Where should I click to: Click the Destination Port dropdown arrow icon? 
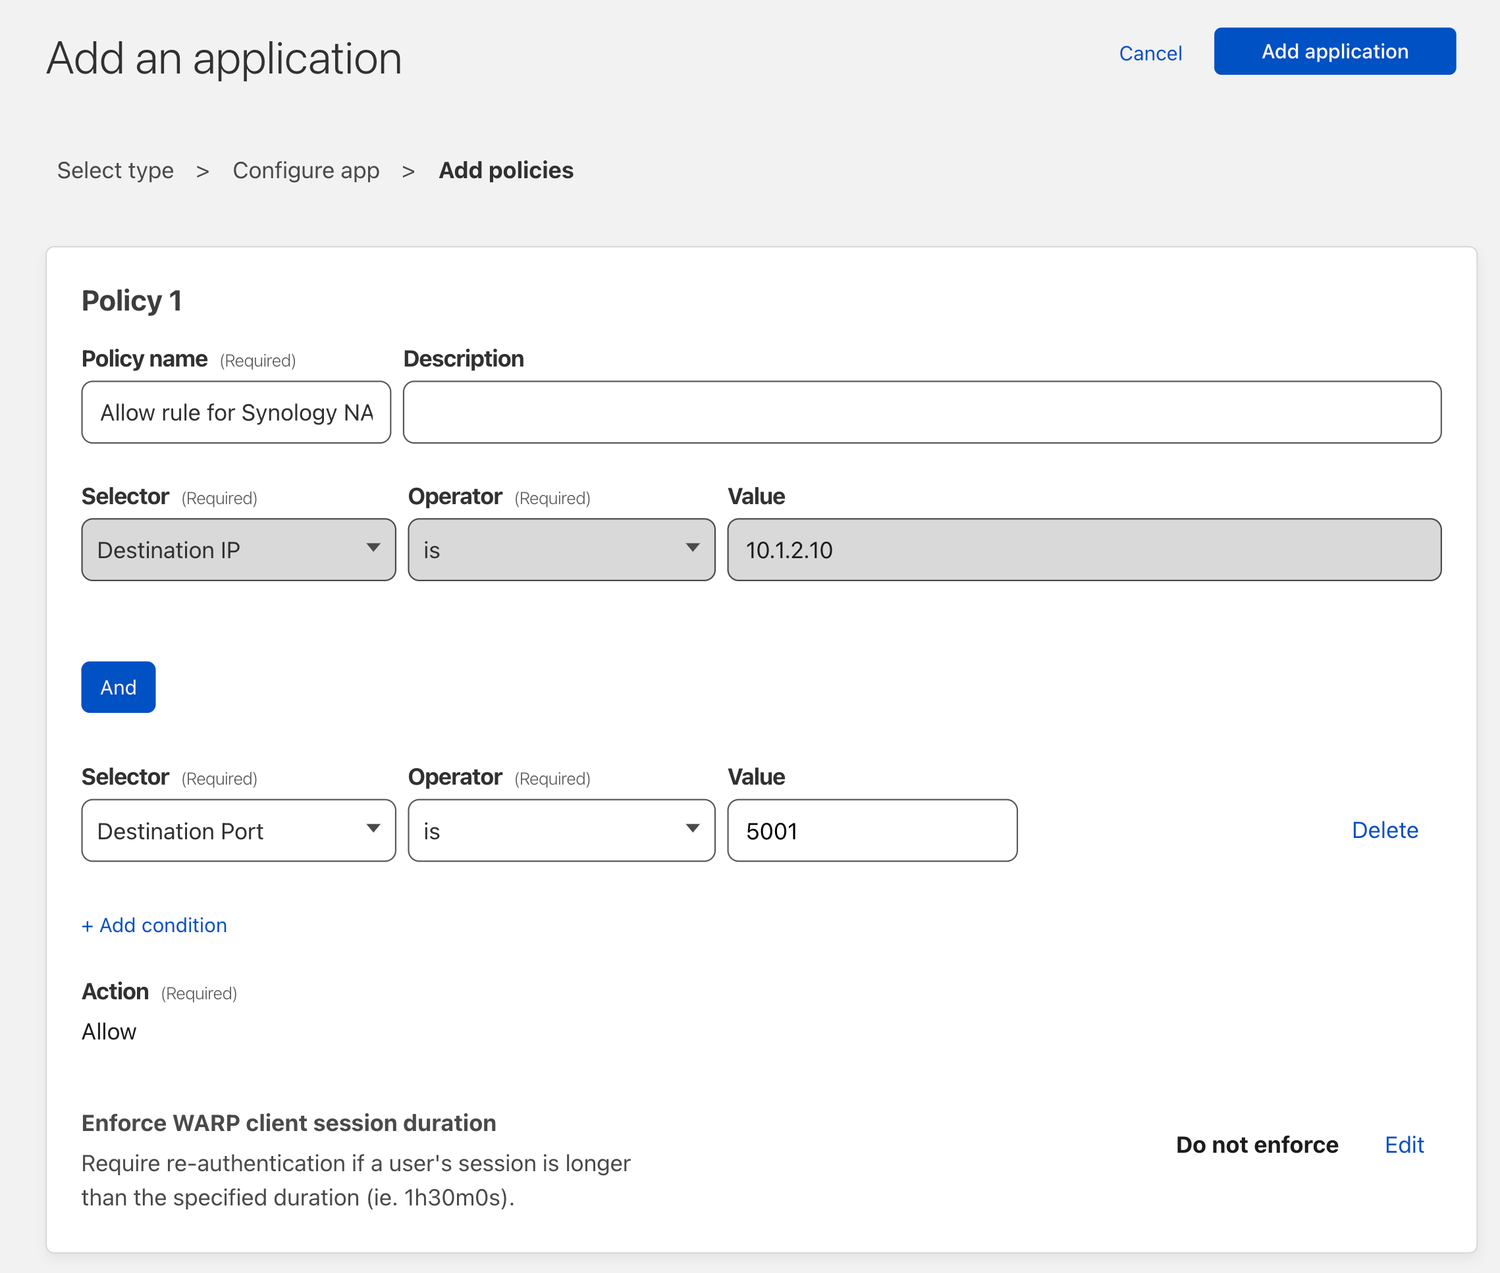click(x=373, y=829)
